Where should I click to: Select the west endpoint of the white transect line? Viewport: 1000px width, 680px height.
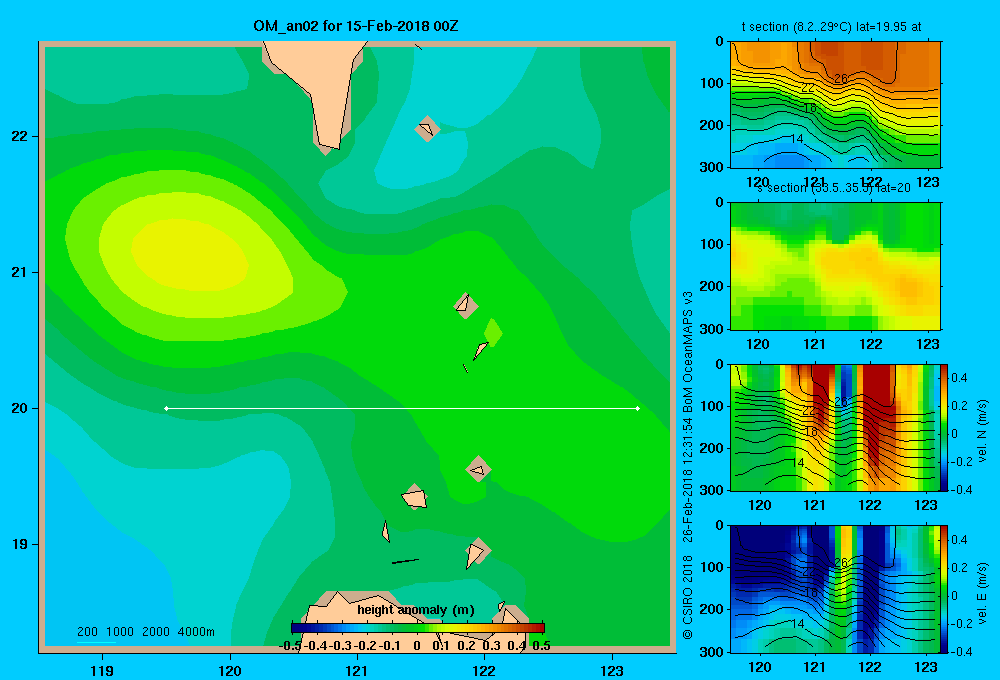coord(166,408)
